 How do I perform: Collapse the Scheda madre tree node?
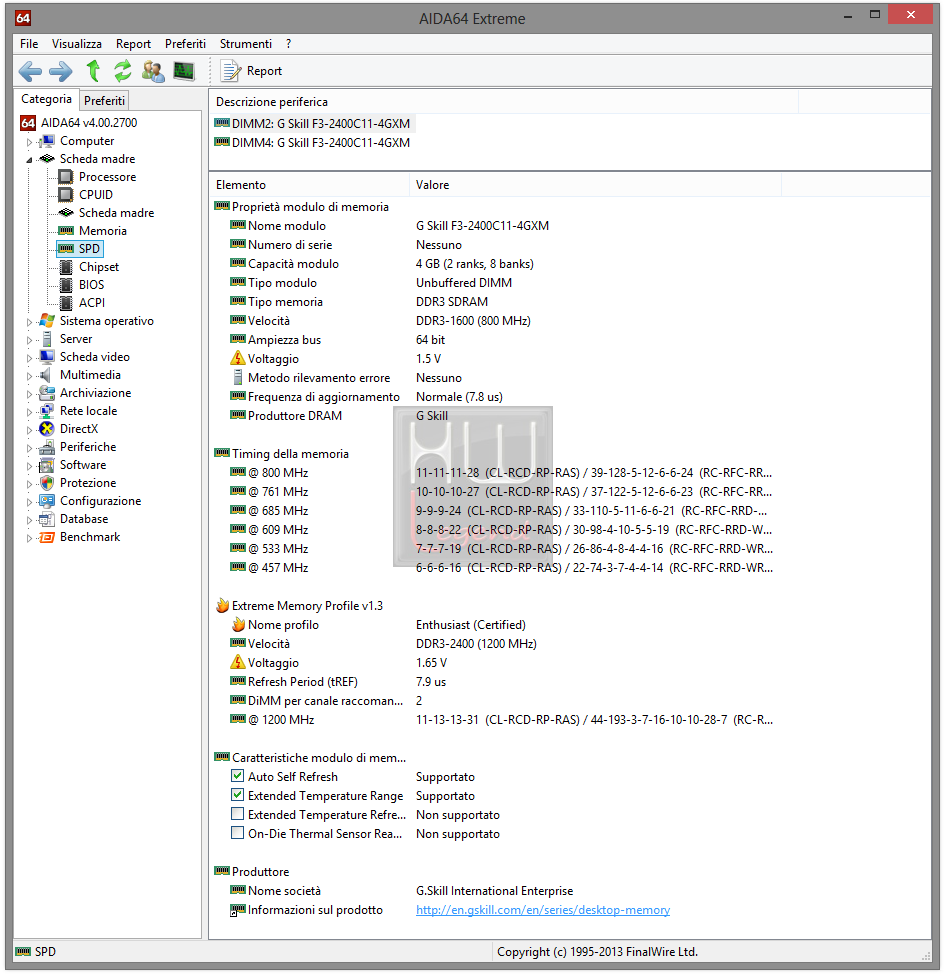coord(29,160)
